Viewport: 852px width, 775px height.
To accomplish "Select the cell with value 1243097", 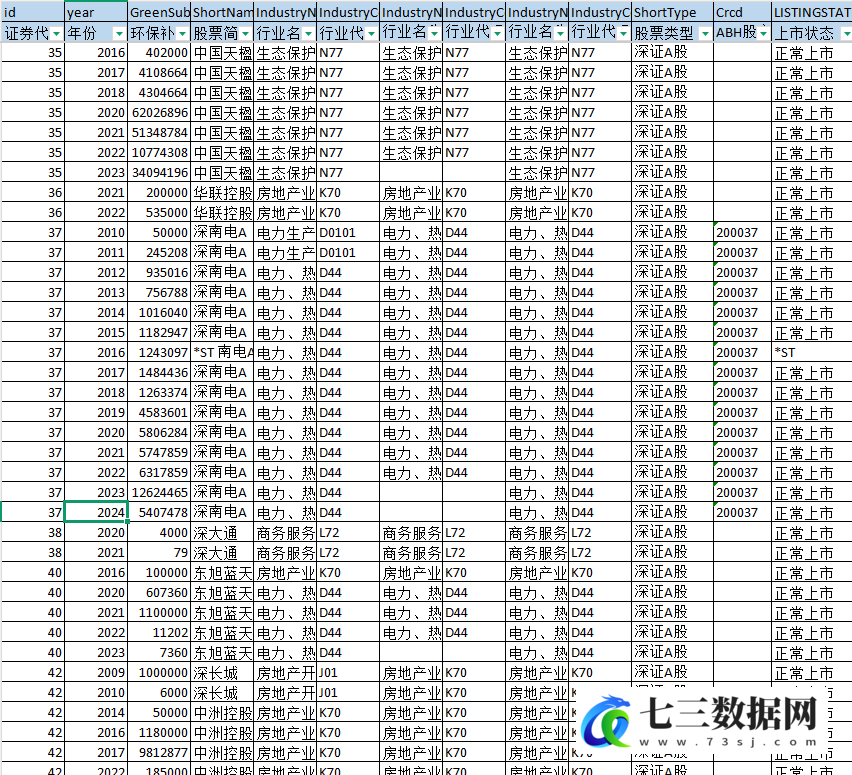I will pyautogui.click(x=159, y=353).
